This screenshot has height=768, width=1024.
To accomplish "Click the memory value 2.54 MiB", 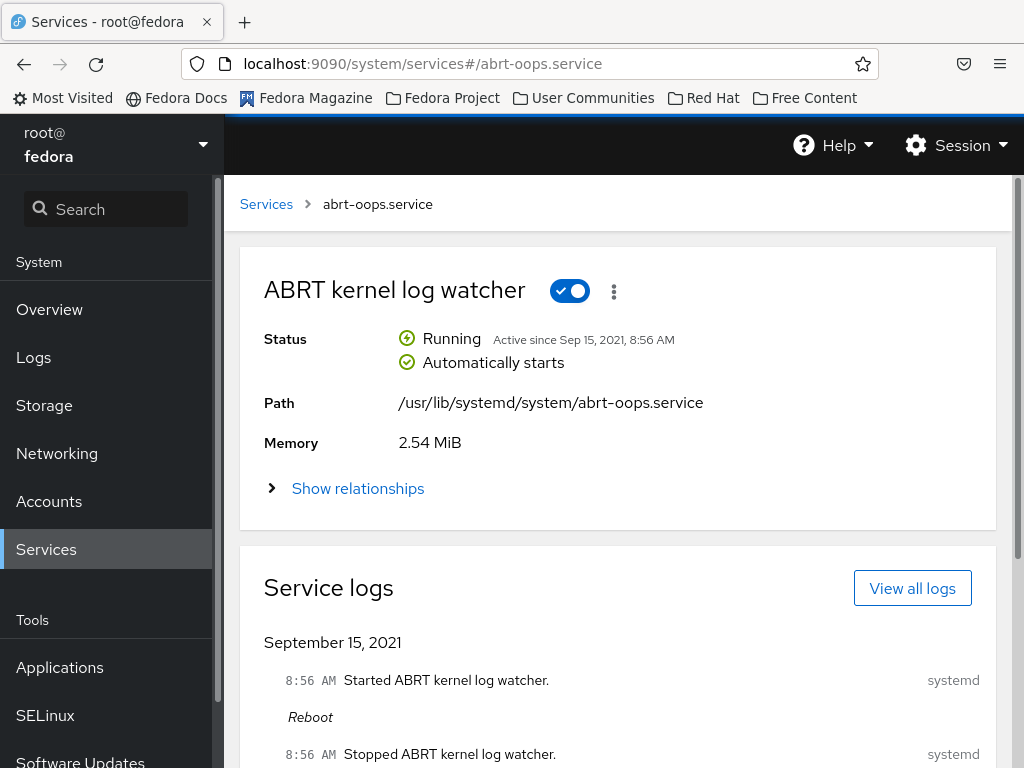I will (430, 443).
